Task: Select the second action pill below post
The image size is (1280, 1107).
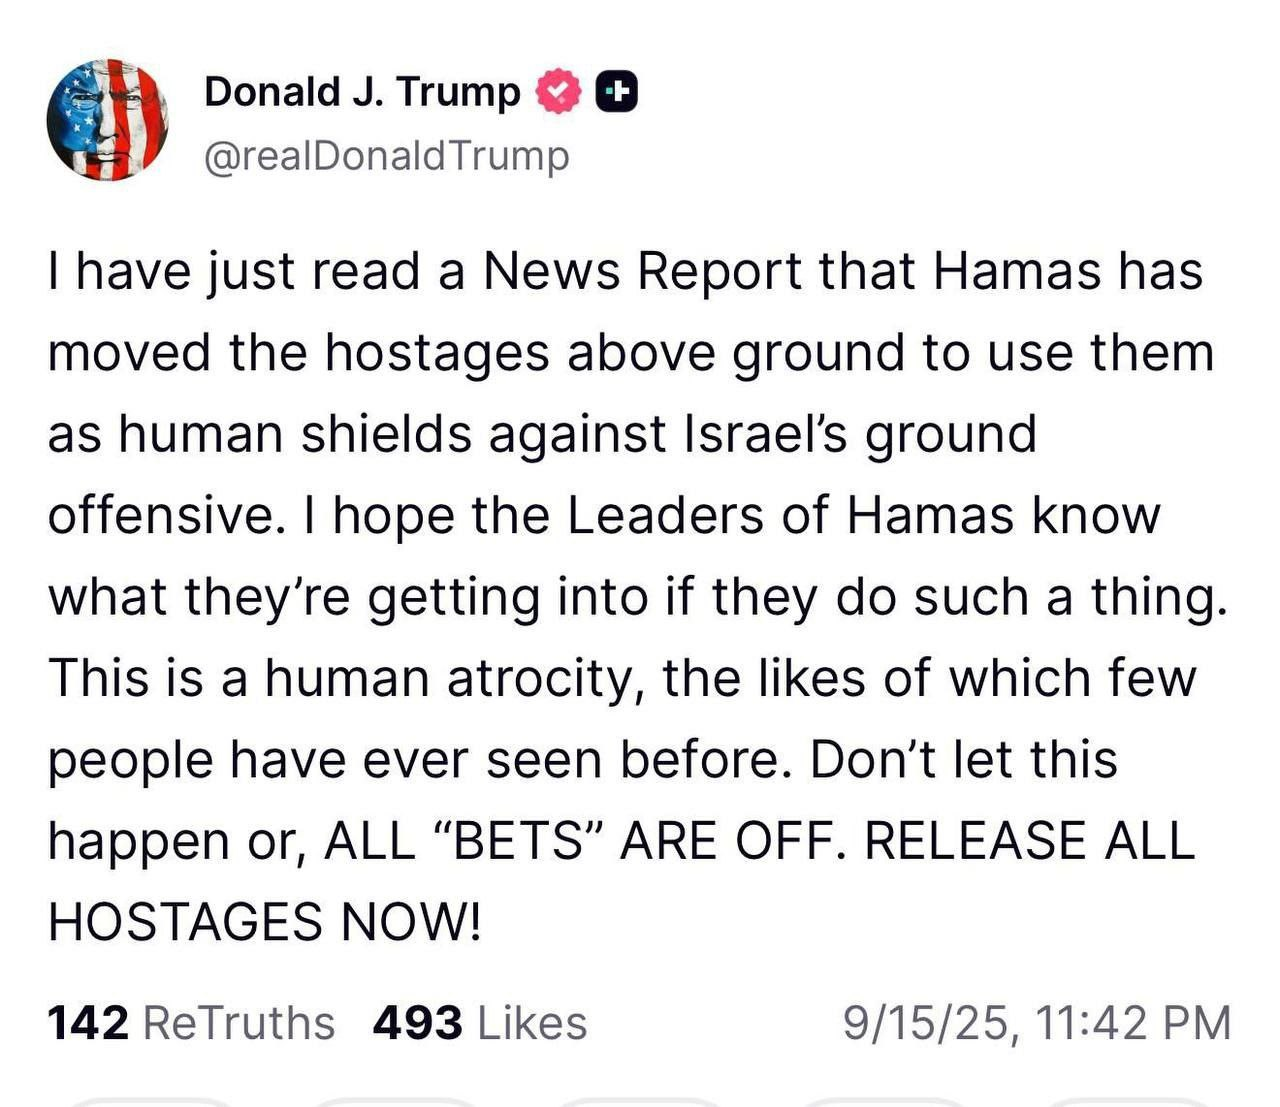Action: 394,1102
